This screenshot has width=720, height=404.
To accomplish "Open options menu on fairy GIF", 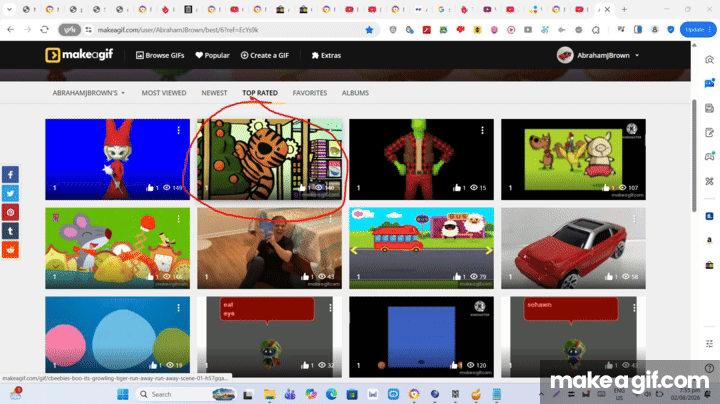I will tap(179, 130).
